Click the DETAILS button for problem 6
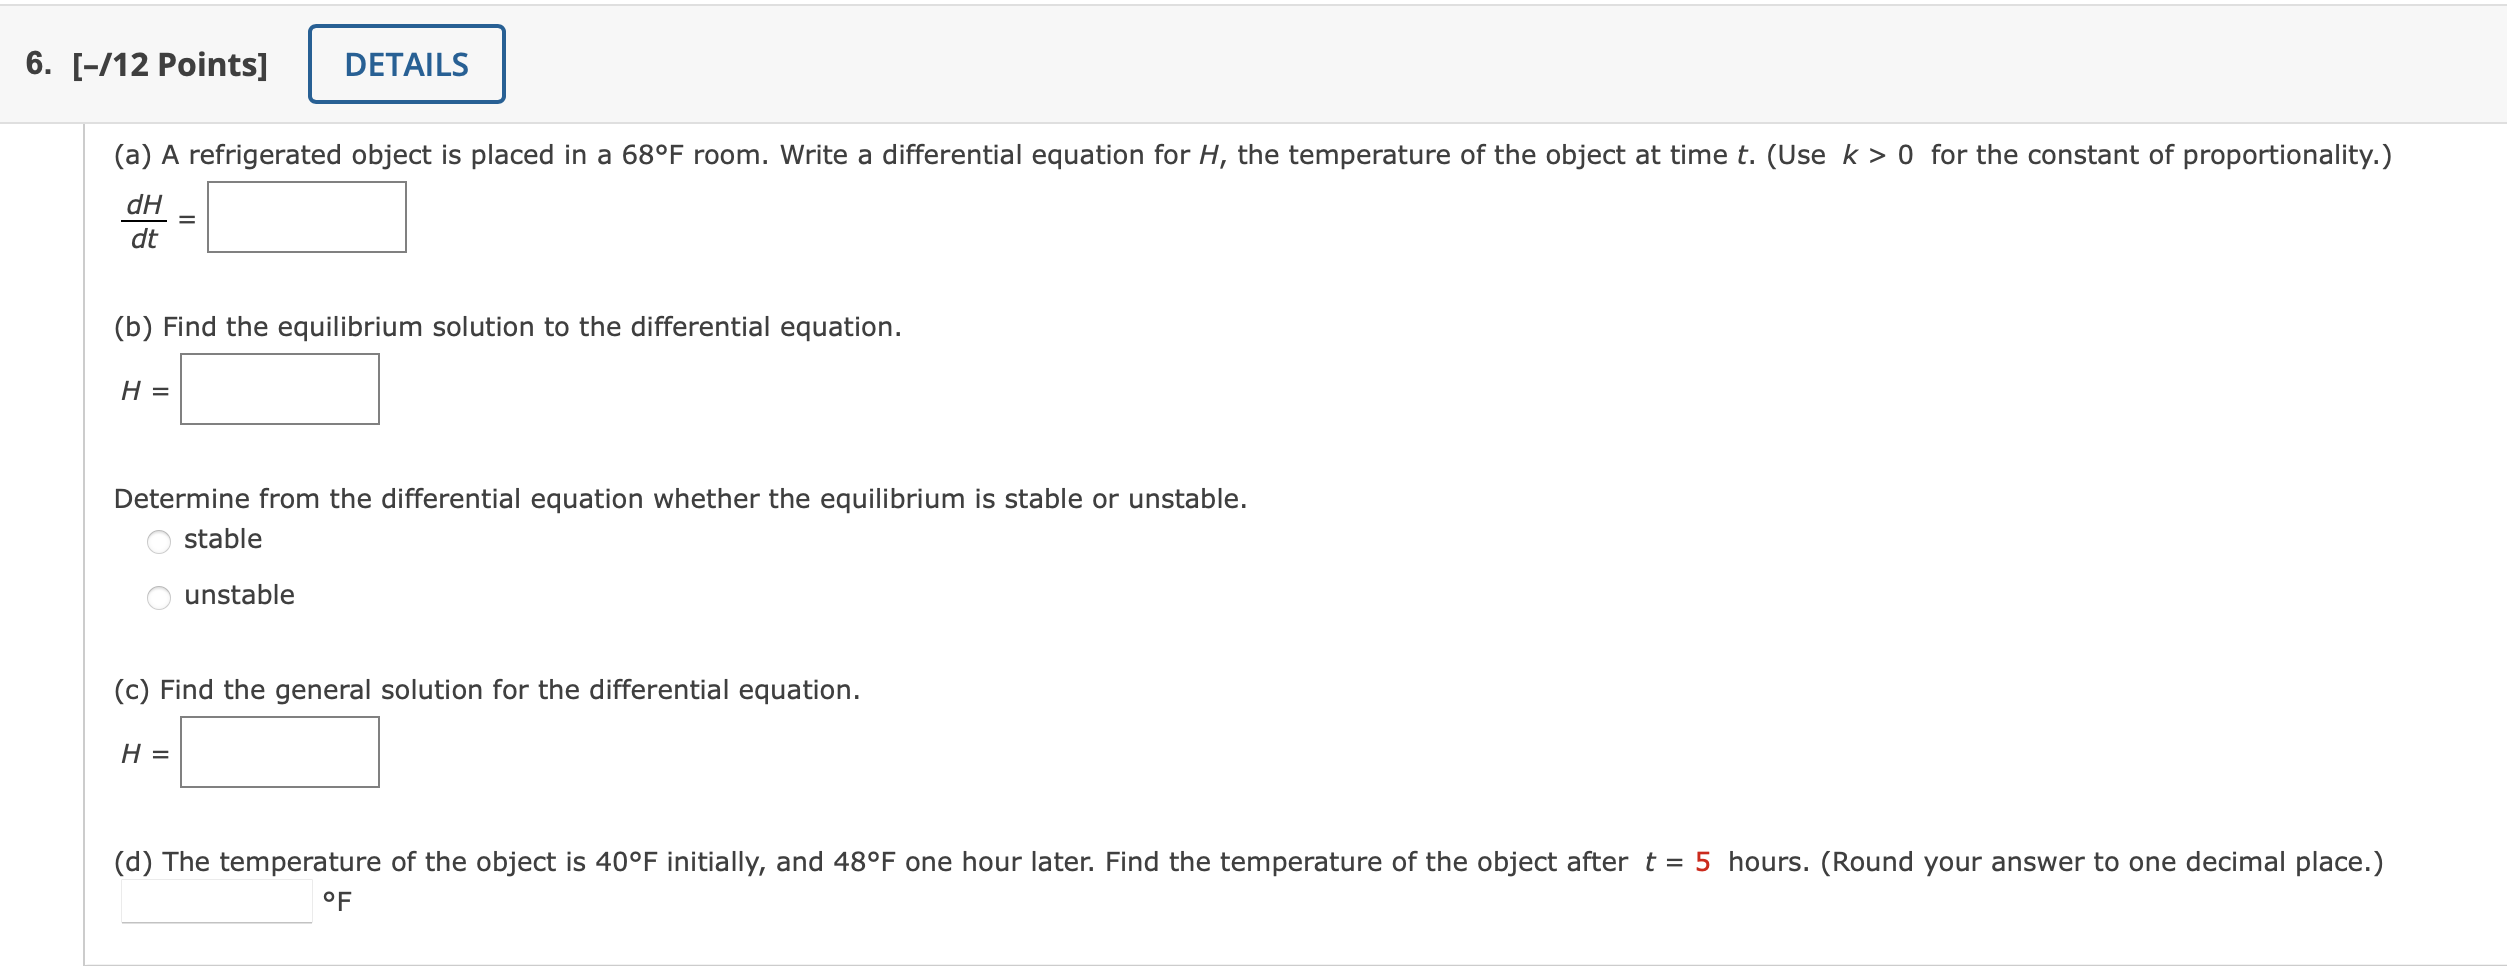Screen dimensions: 2507x966 [x=404, y=64]
